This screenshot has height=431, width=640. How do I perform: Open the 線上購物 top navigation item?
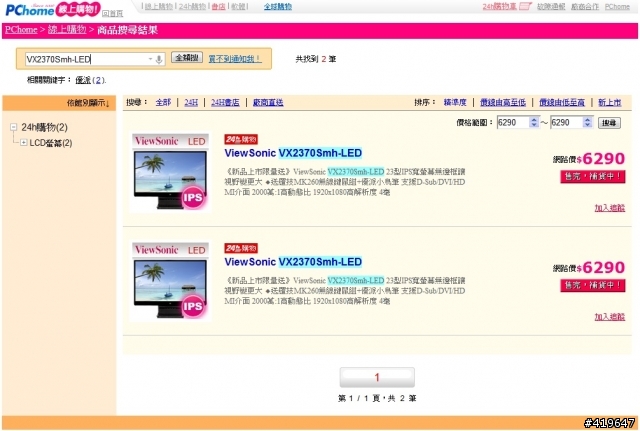click(x=159, y=7)
